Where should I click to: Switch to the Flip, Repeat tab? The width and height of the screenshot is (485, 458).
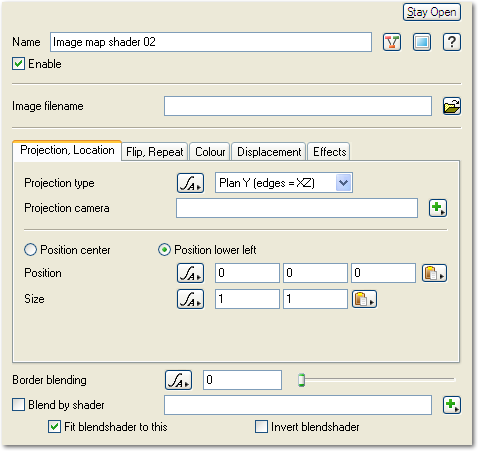pyautogui.click(x=155, y=152)
